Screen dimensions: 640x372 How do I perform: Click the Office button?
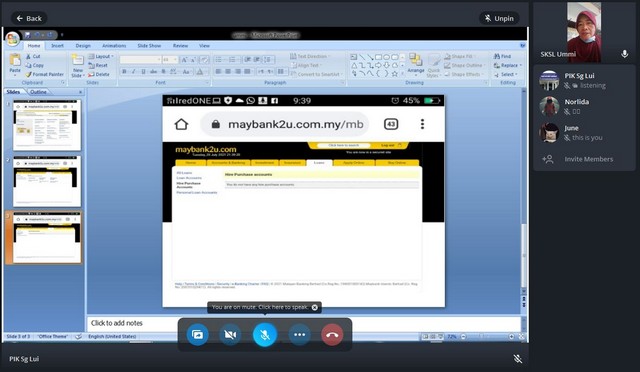[13, 39]
